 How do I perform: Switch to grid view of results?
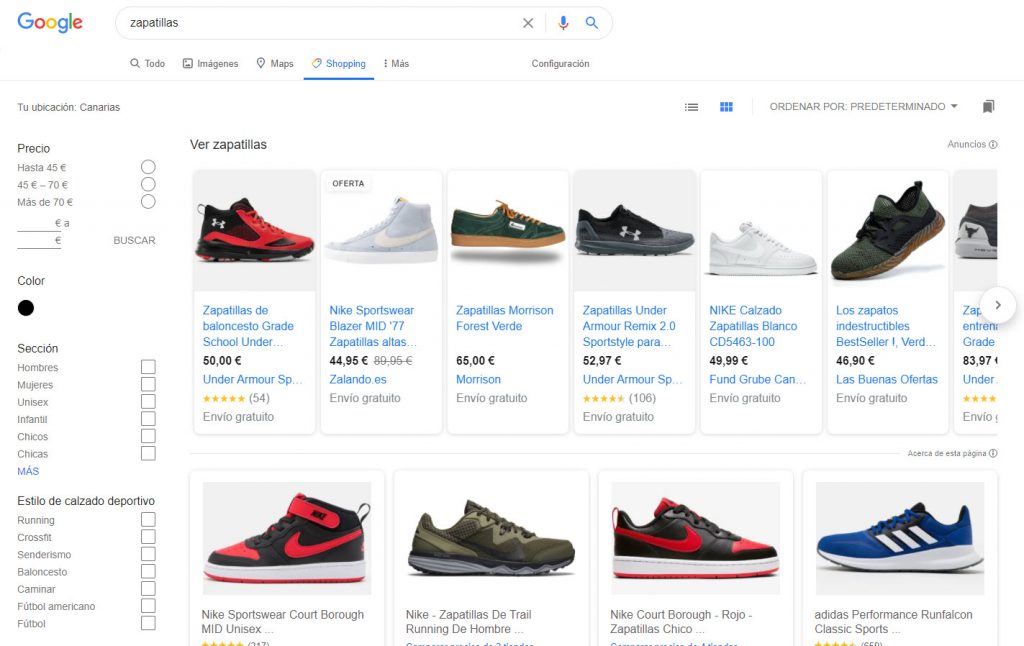point(725,106)
